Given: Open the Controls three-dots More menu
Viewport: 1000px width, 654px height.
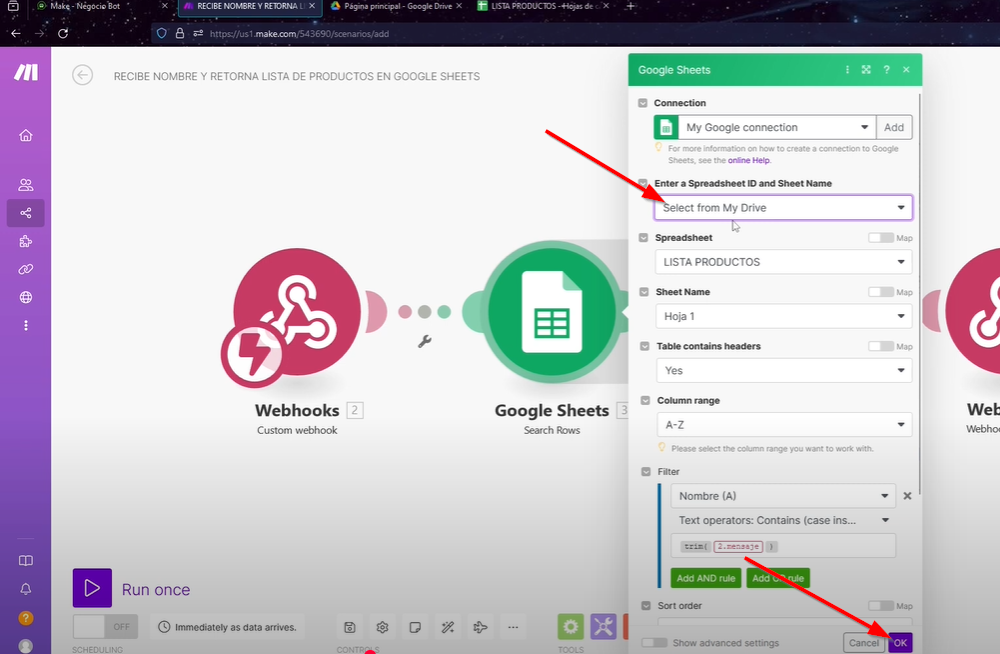Looking at the screenshot, I should (x=513, y=627).
